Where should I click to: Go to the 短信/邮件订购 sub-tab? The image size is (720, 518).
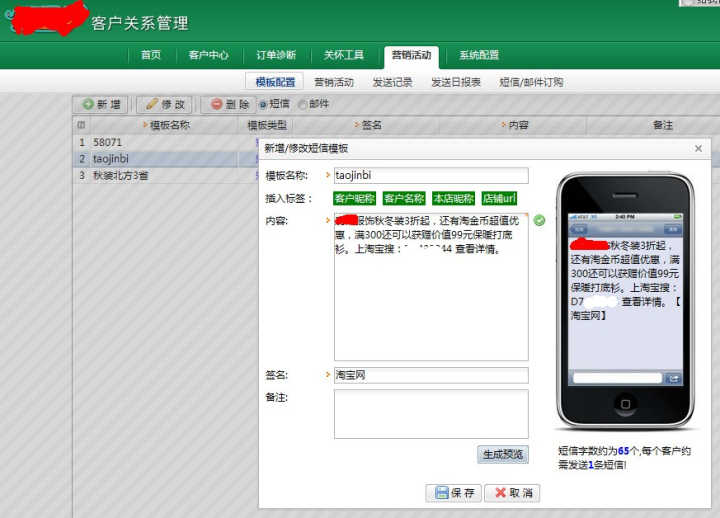(531, 82)
